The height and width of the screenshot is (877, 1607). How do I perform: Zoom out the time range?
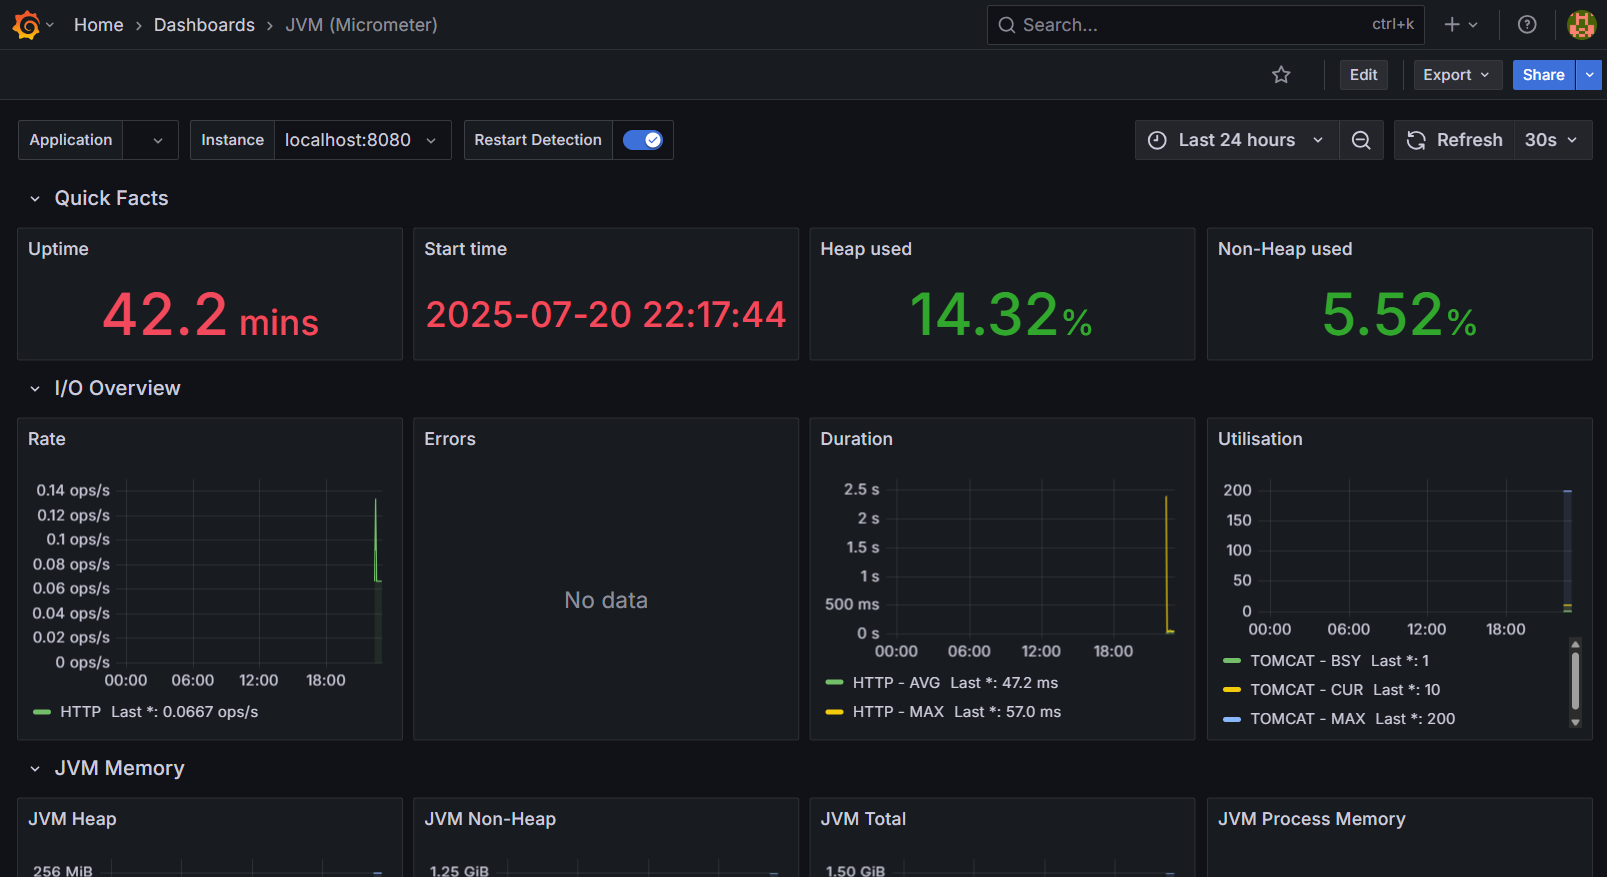click(1361, 140)
